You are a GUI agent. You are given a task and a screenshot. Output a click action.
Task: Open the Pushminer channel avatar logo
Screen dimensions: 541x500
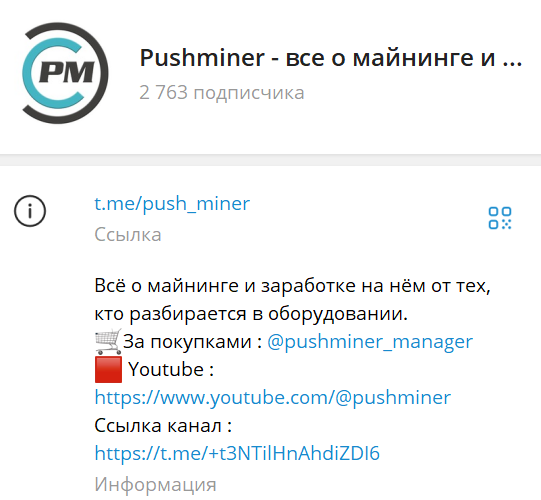65,73
